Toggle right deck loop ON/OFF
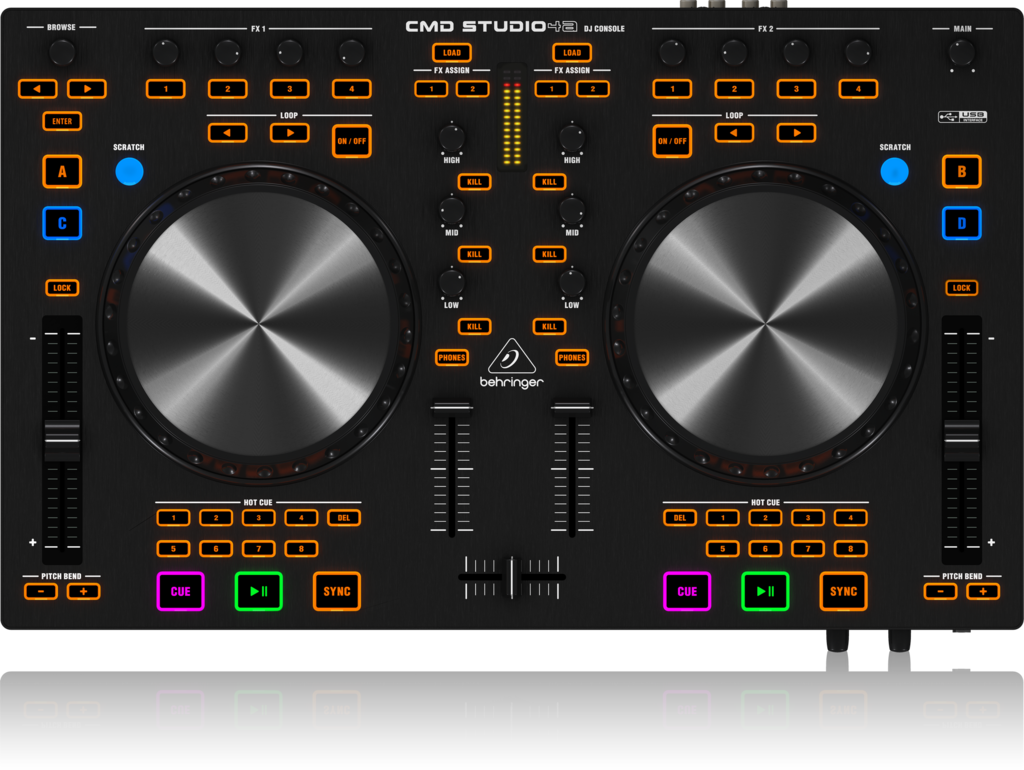1024x770 pixels. click(x=673, y=141)
